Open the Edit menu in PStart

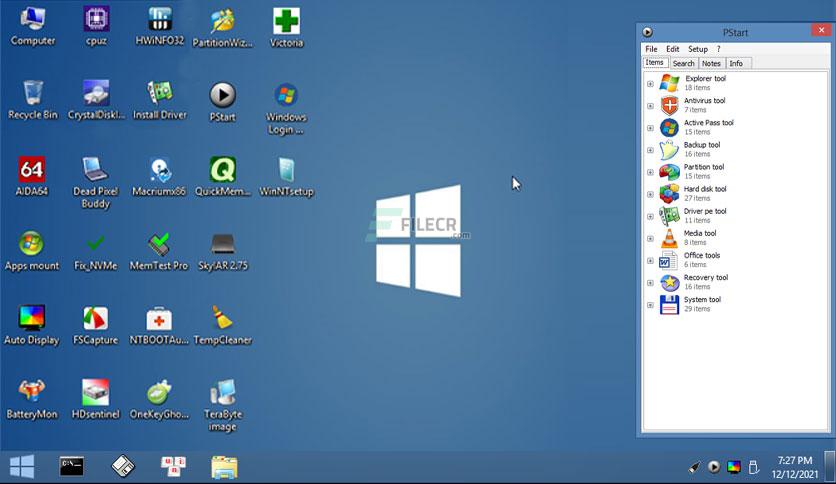672,49
